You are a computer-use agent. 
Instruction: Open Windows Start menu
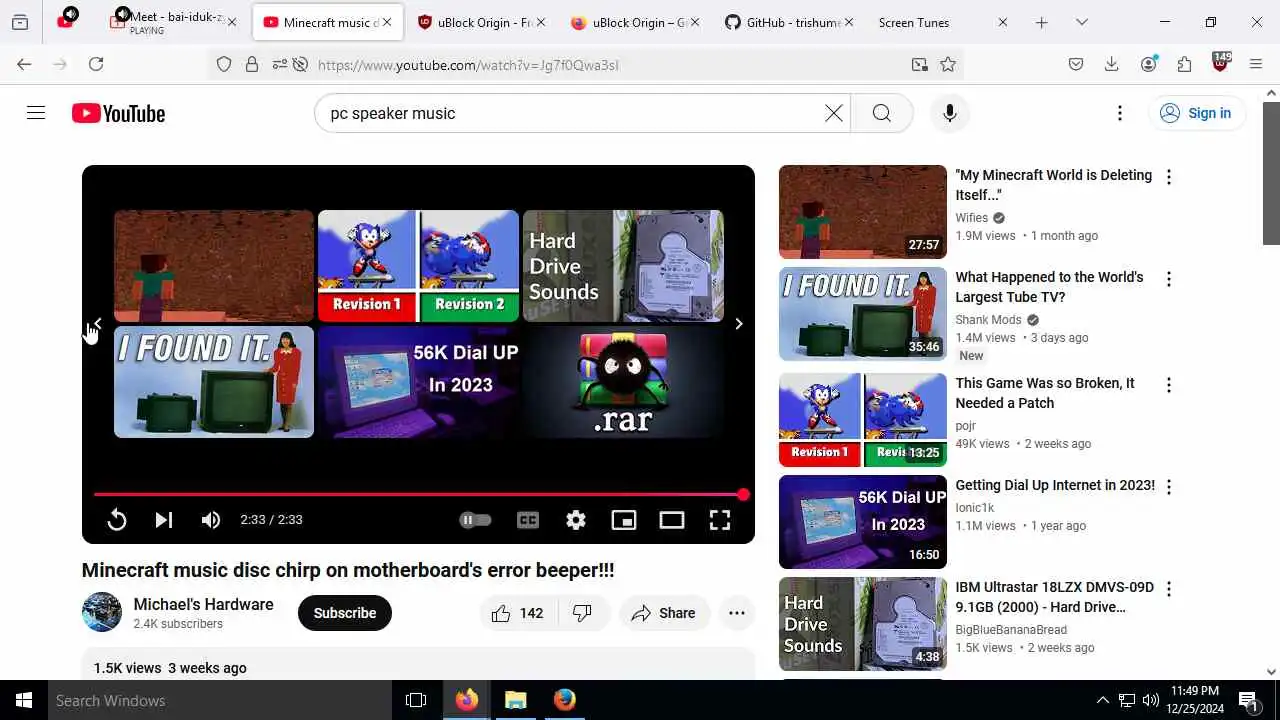click(x=24, y=700)
